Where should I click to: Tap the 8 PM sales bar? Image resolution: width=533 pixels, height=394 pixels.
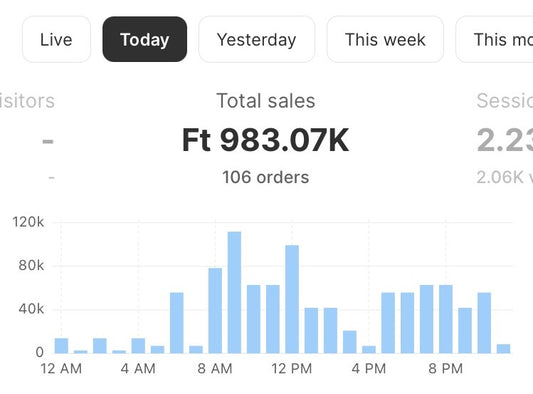click(x=446, y=319)
